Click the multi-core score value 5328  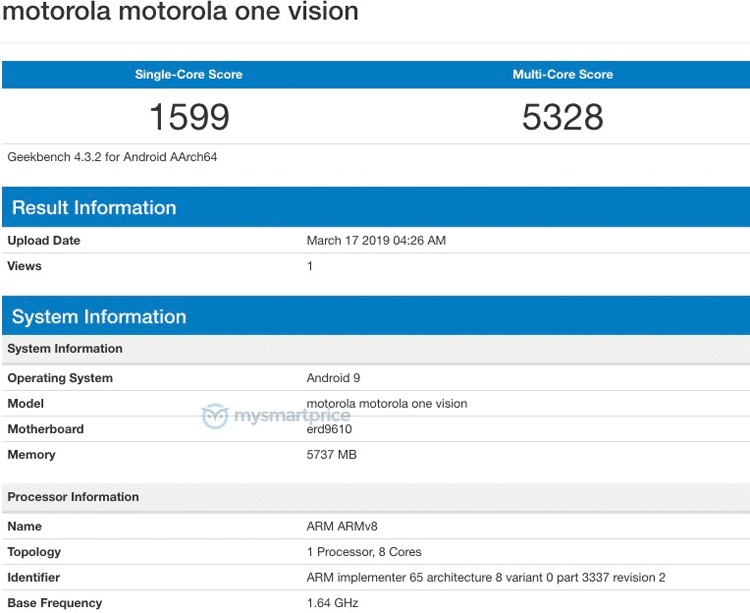click(562, 117)
